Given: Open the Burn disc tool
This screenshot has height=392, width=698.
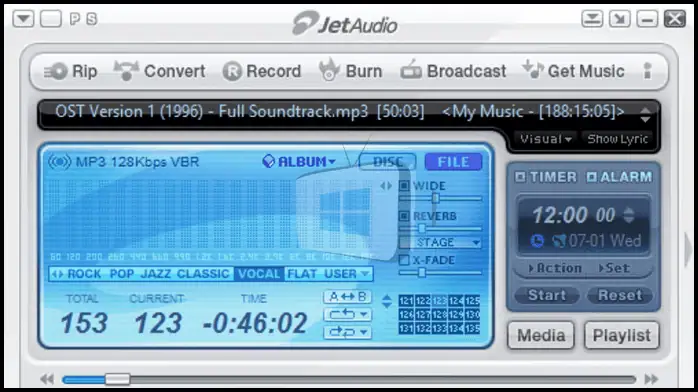Looking at the screenshot, I should (x=351, y=71).
